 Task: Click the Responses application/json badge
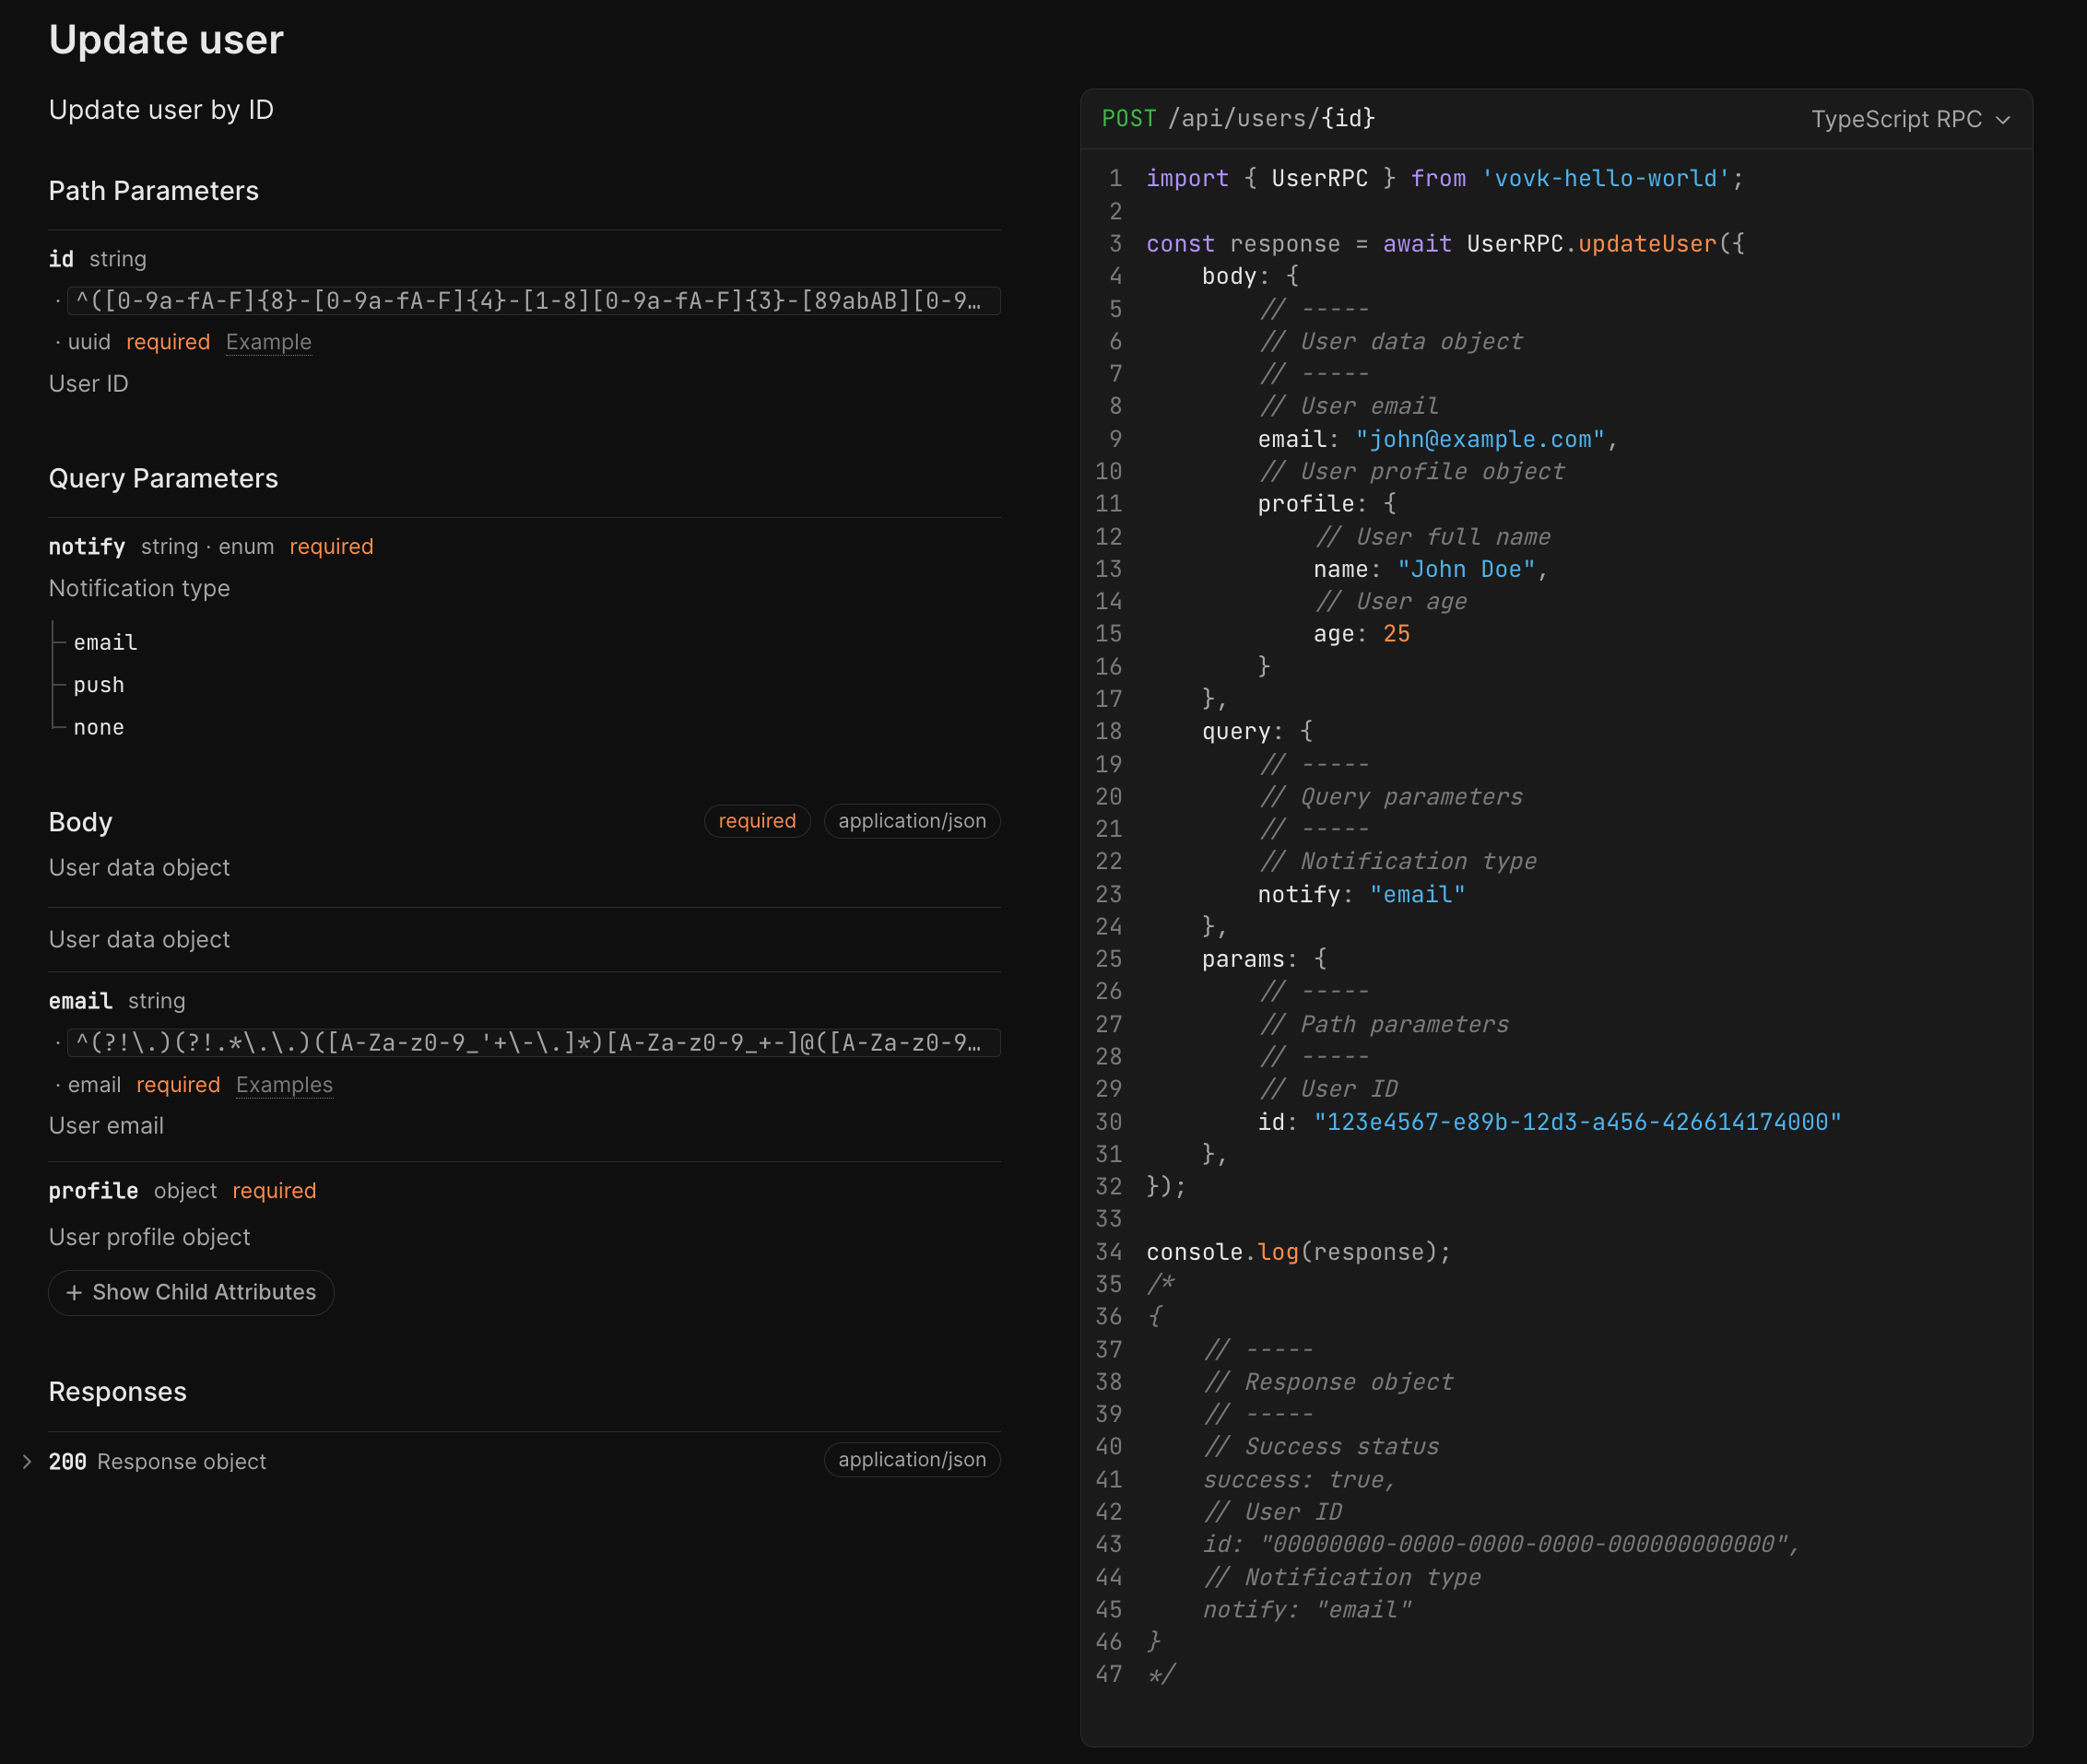tap(911, 1459)
